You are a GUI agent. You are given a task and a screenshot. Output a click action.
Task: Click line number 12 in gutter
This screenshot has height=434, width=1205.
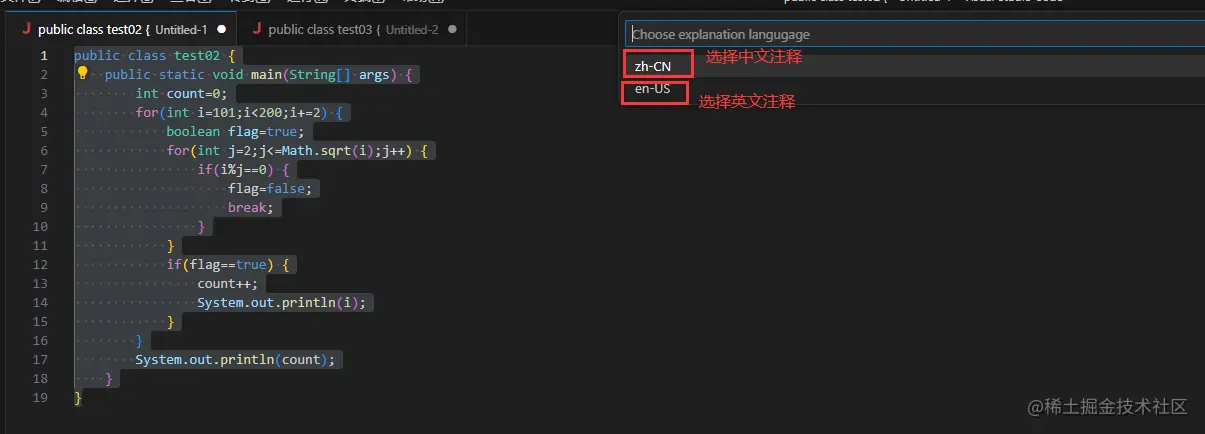[40, 264]
